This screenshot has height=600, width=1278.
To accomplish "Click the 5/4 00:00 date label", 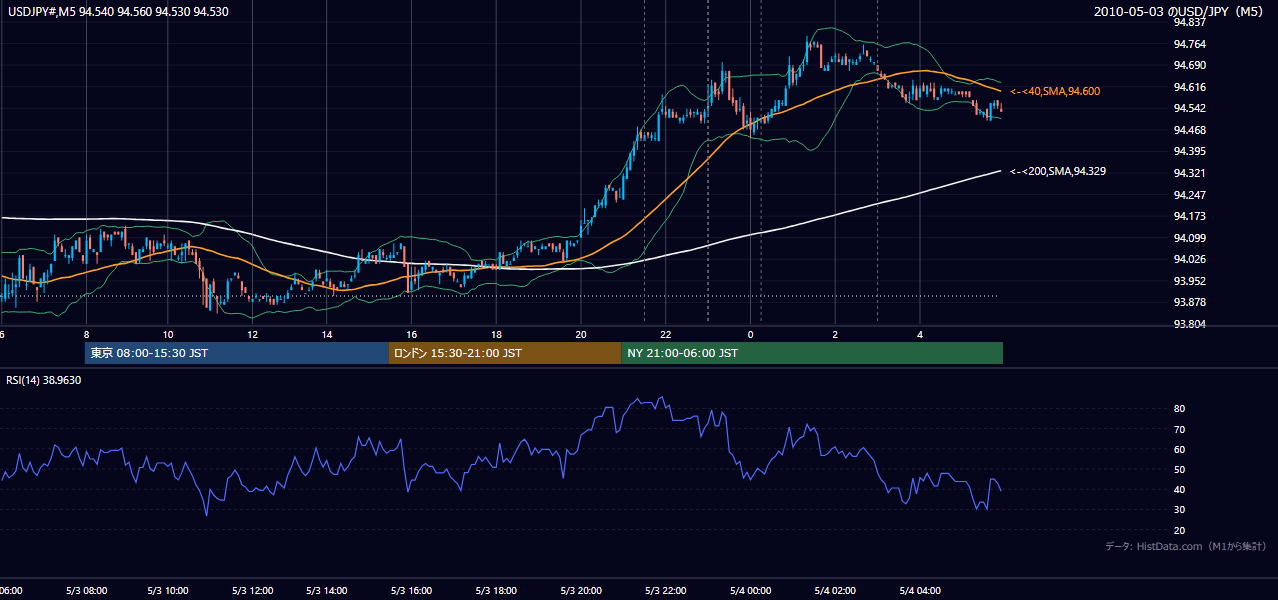I will (750, 591).
